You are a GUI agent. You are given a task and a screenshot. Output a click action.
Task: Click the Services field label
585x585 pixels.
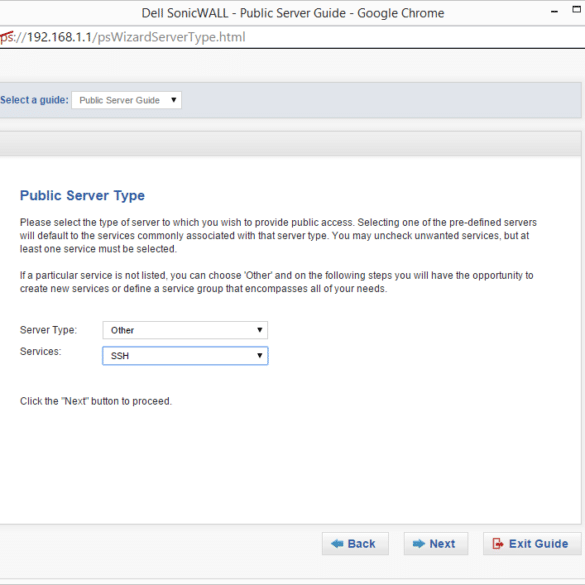click(40, 351)
